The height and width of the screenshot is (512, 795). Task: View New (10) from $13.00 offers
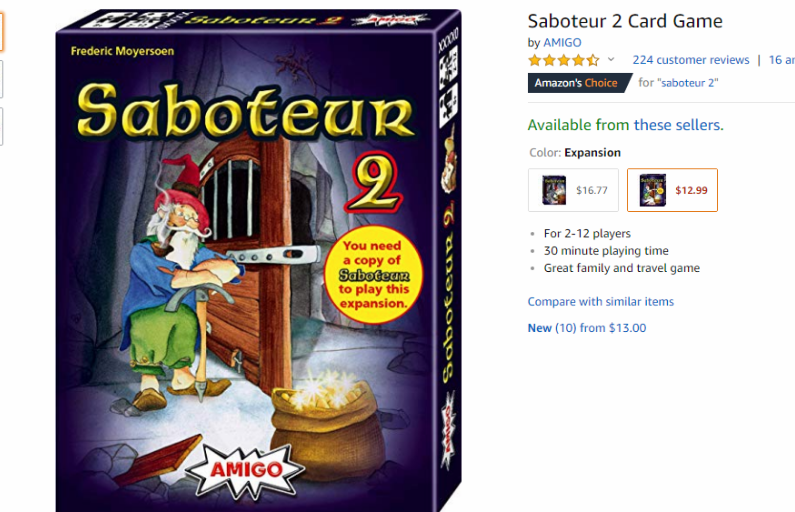(587, 328)
